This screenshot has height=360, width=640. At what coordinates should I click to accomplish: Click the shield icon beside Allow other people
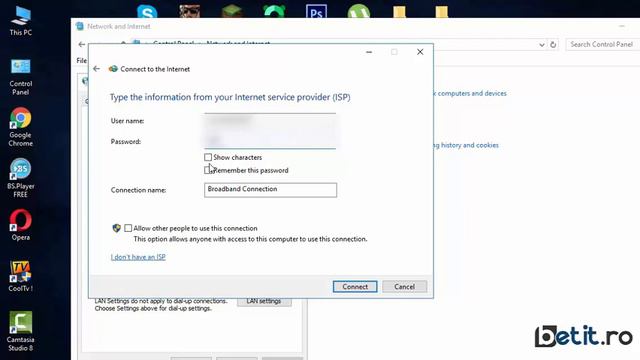click(116, 228)
